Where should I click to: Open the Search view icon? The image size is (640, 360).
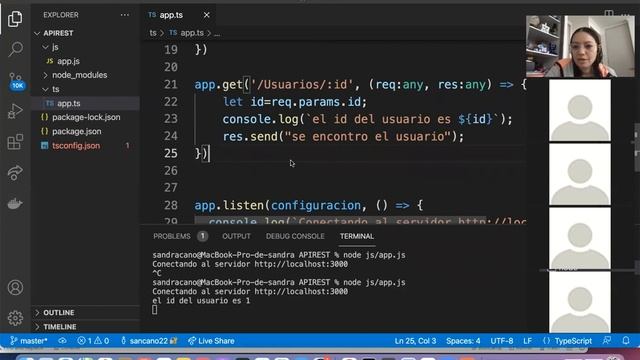tap(15, 49)
